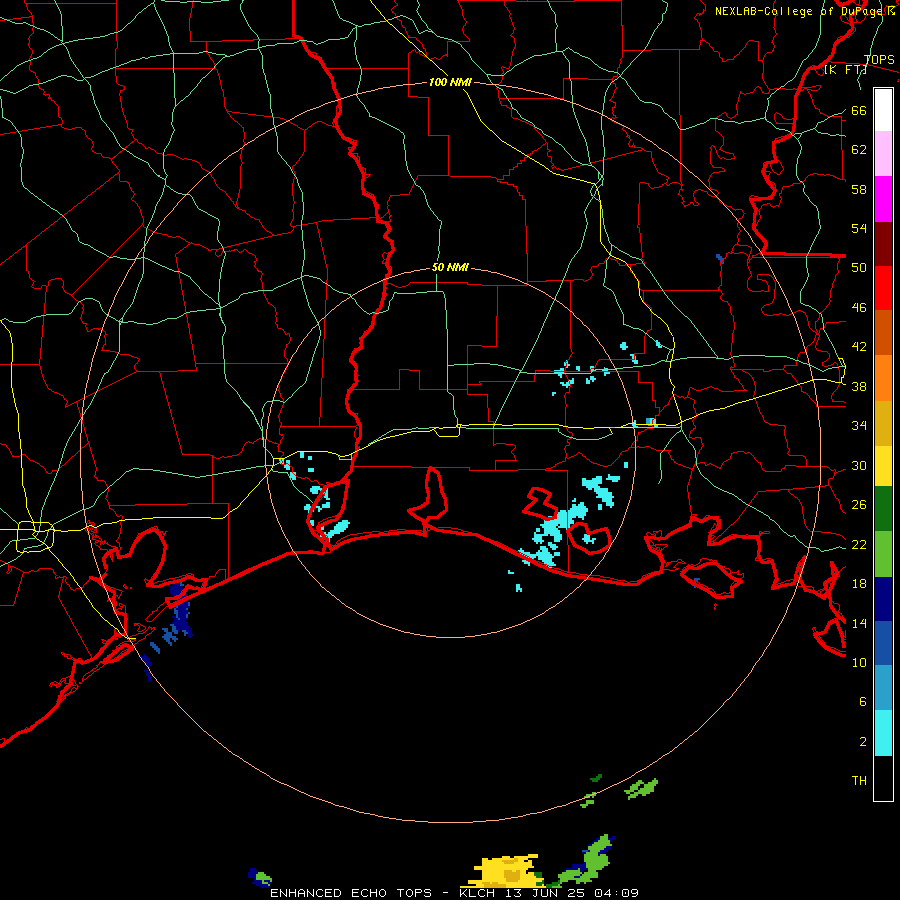Click the 14 legend value
The image size is (900, 900).
(x=859, y=623)
